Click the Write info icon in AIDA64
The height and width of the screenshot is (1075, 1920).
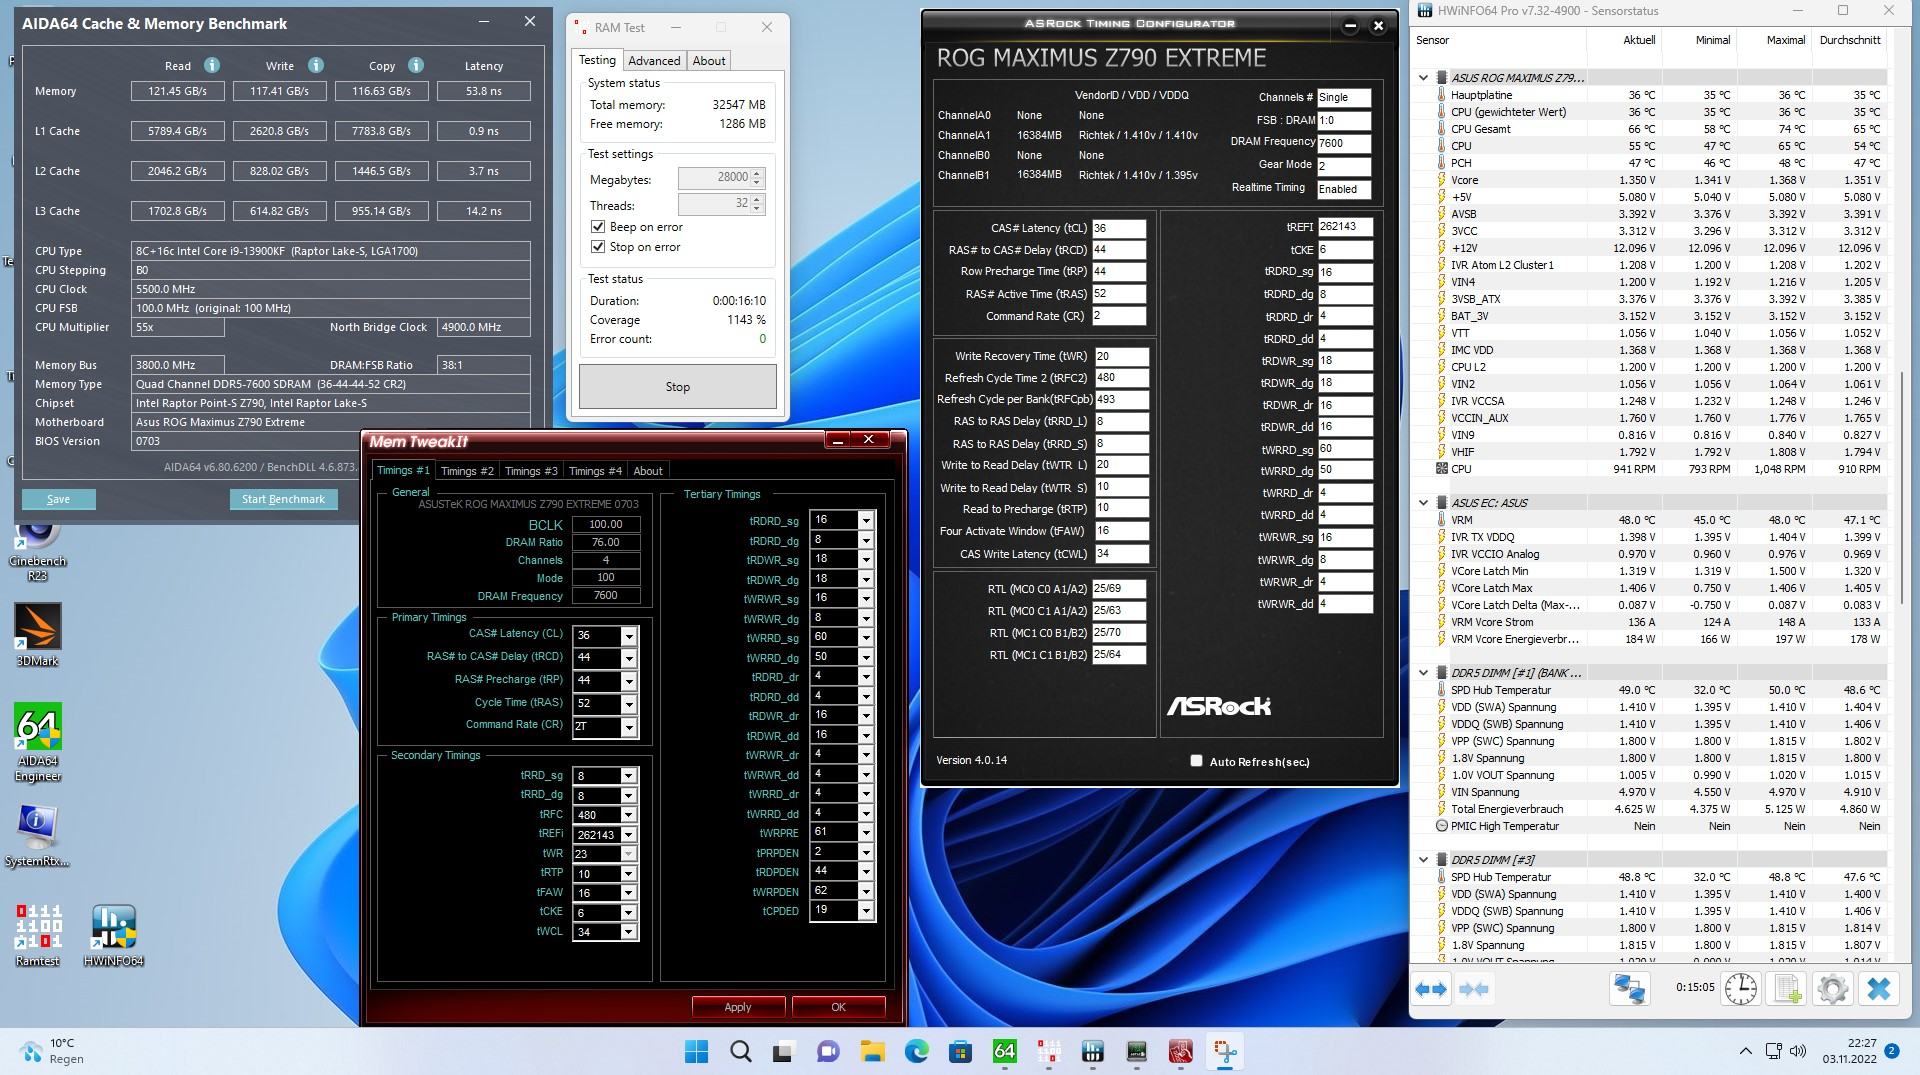click(316, 65)
